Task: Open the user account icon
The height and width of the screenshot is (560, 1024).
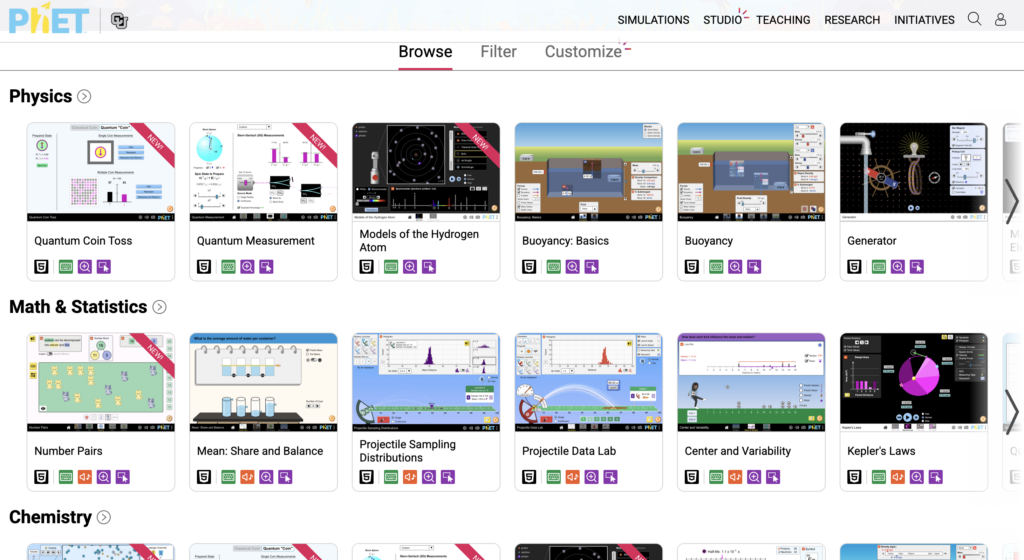Action: tap(1000, 19)
